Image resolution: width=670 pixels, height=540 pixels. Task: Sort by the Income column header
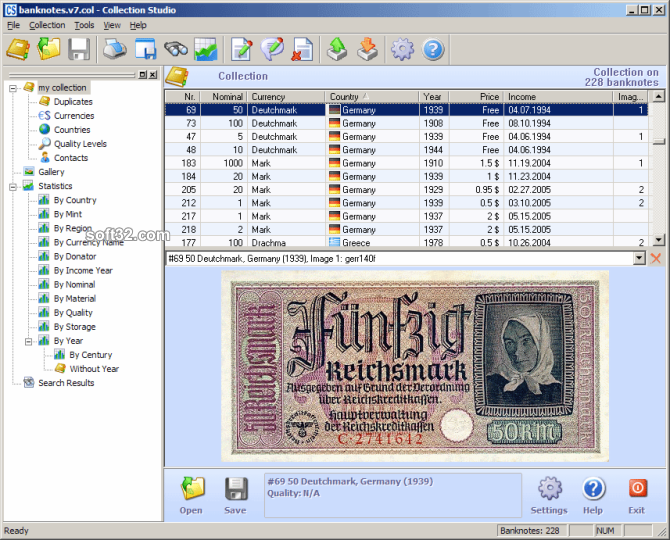[558, 97]
